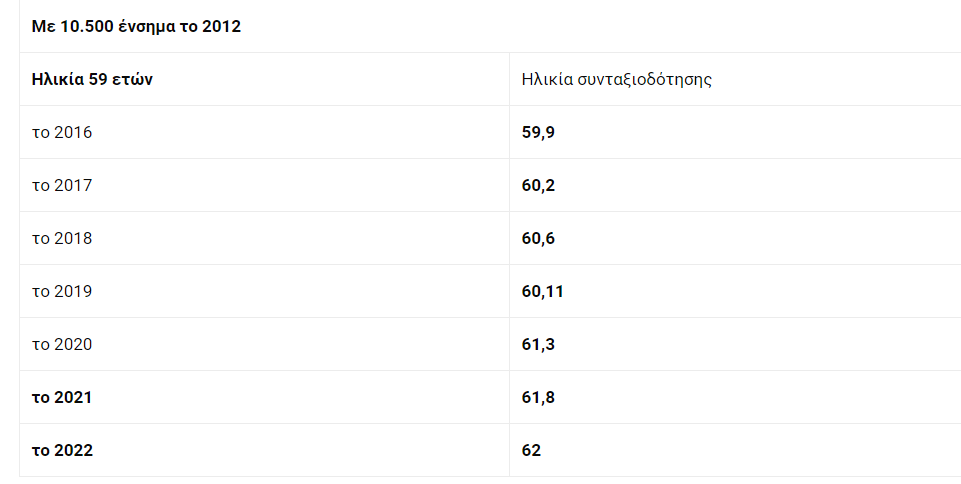
Task: Click the value 59,9
Action: point(538,132)
